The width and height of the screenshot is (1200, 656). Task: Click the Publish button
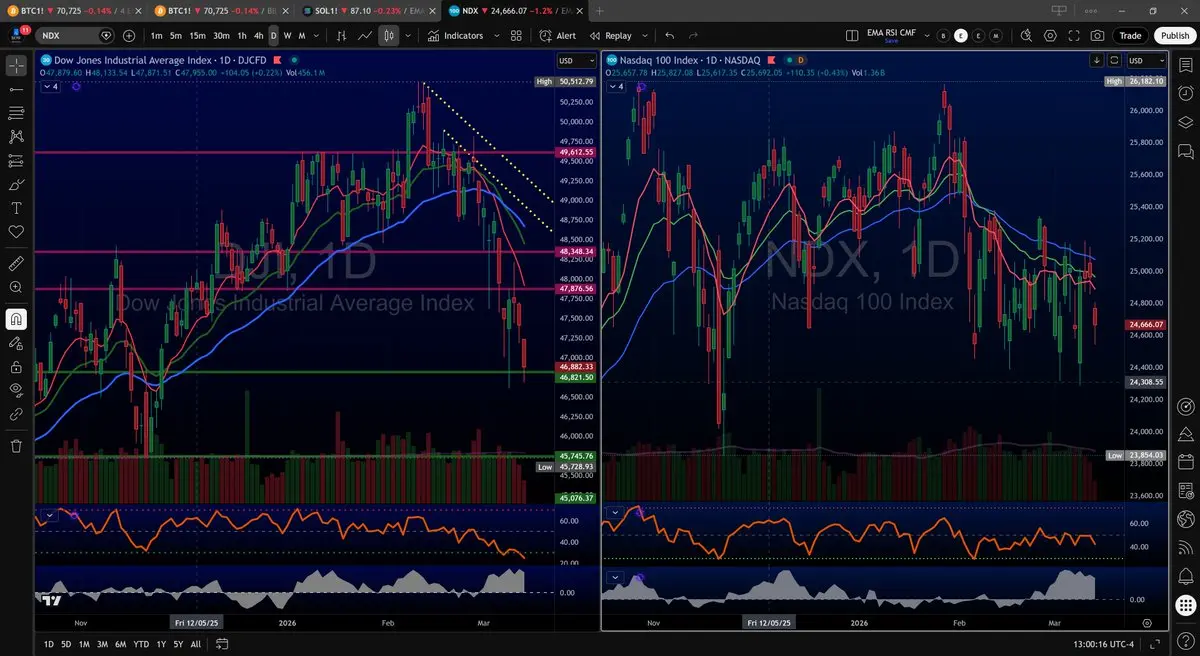[1174, 35]
